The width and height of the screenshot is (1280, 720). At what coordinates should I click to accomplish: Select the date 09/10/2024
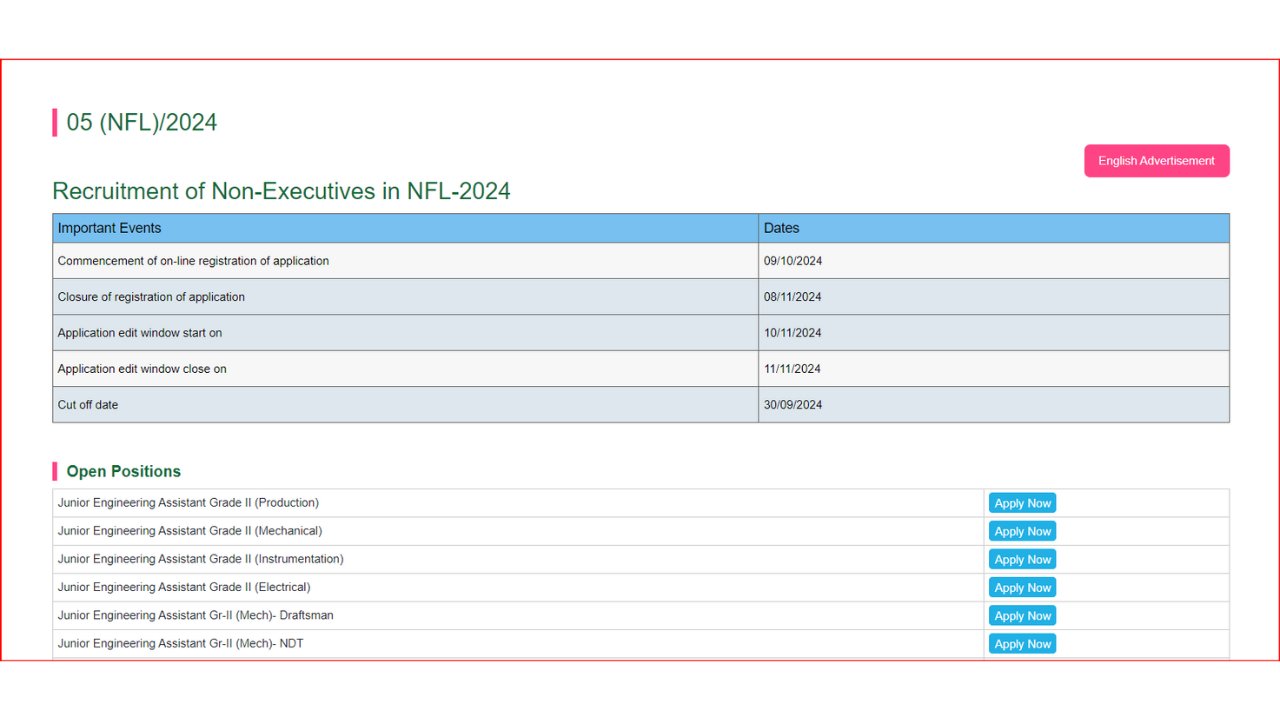pos(792,261)
